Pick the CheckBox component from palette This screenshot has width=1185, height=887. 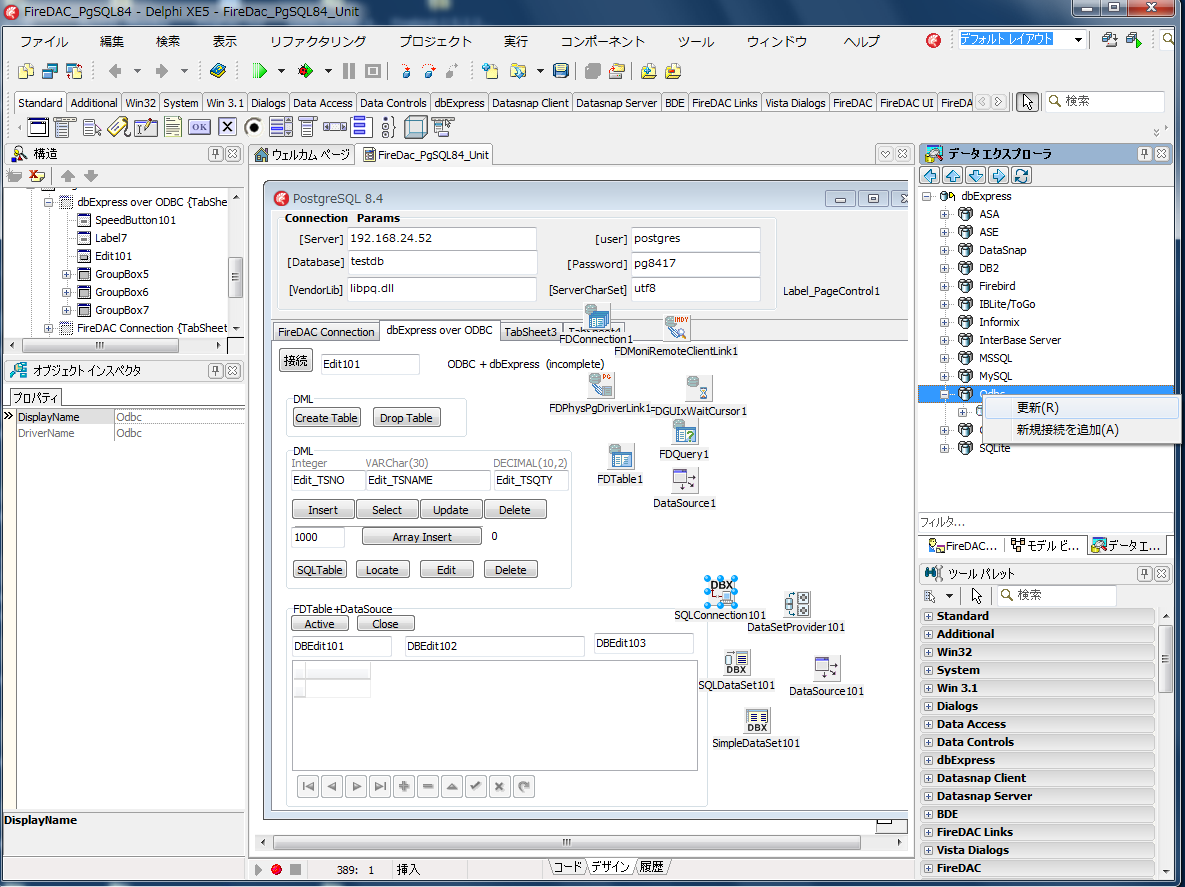pyautogui.click(x=227, y=127)
